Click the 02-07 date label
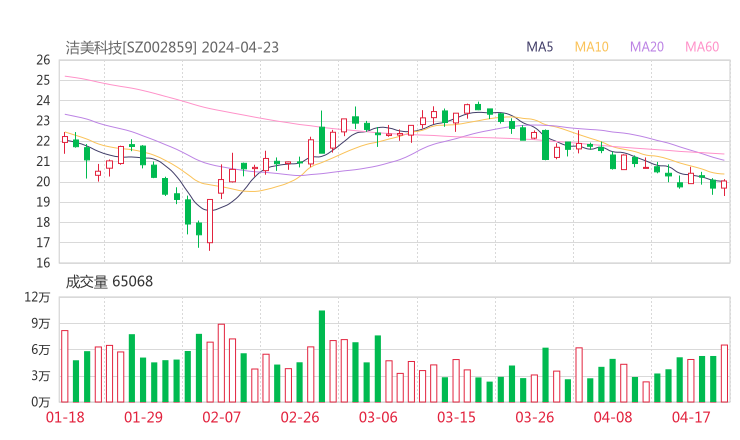This screenshot has width=740, height=440. click(x=222, y=417)
